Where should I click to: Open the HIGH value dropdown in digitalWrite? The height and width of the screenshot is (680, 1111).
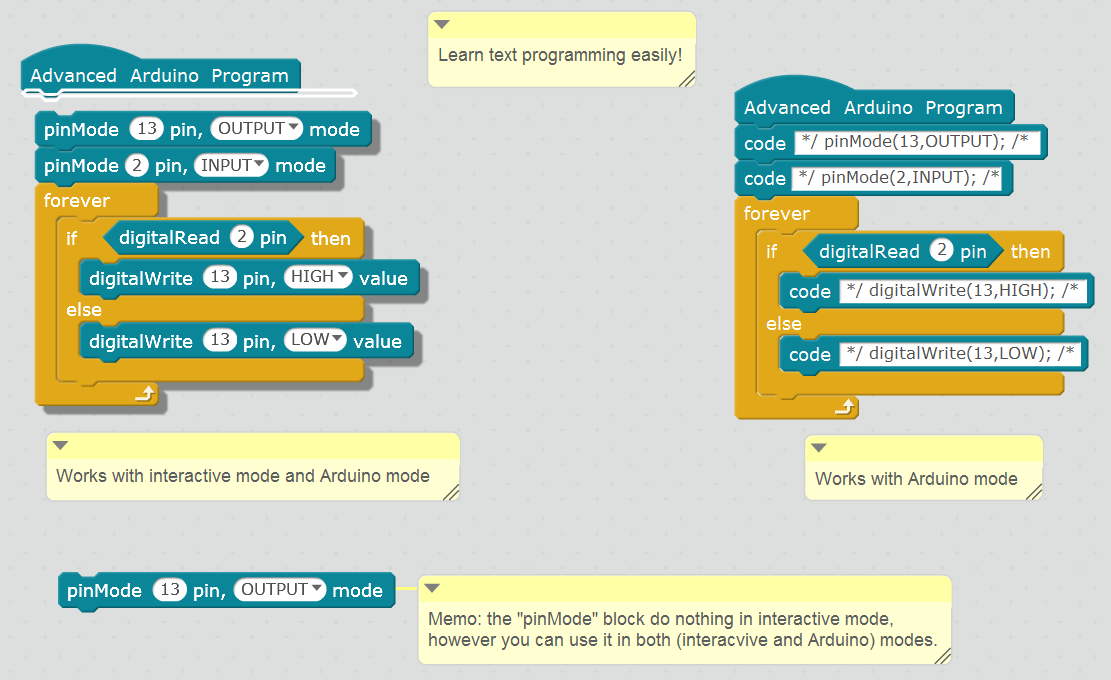tap(342, 277)
